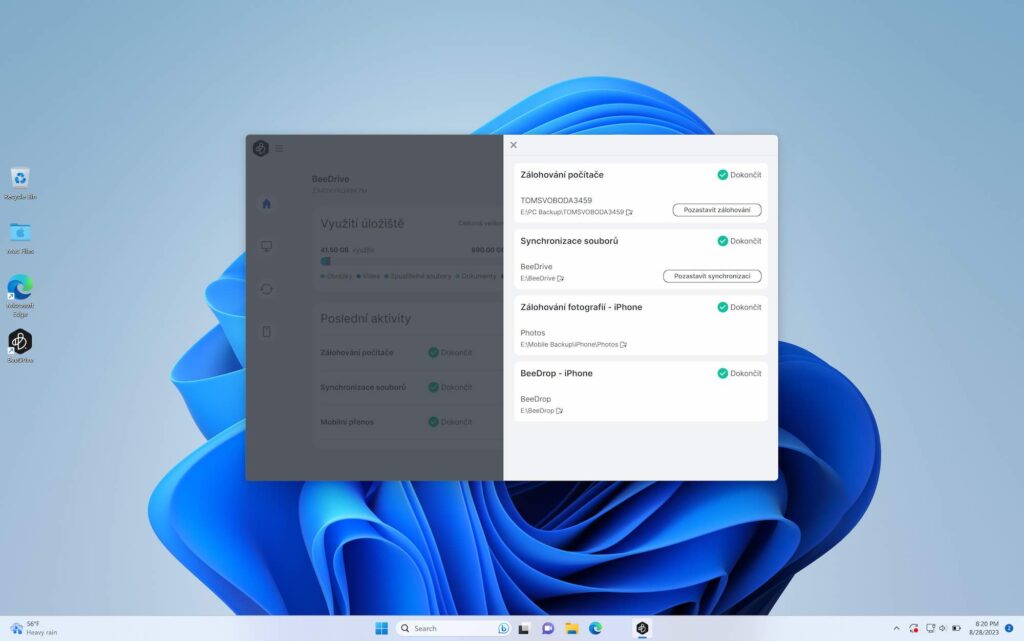
Task: Select Zálohování fotografií - iPhone title
Action: (x=581, y=307)
